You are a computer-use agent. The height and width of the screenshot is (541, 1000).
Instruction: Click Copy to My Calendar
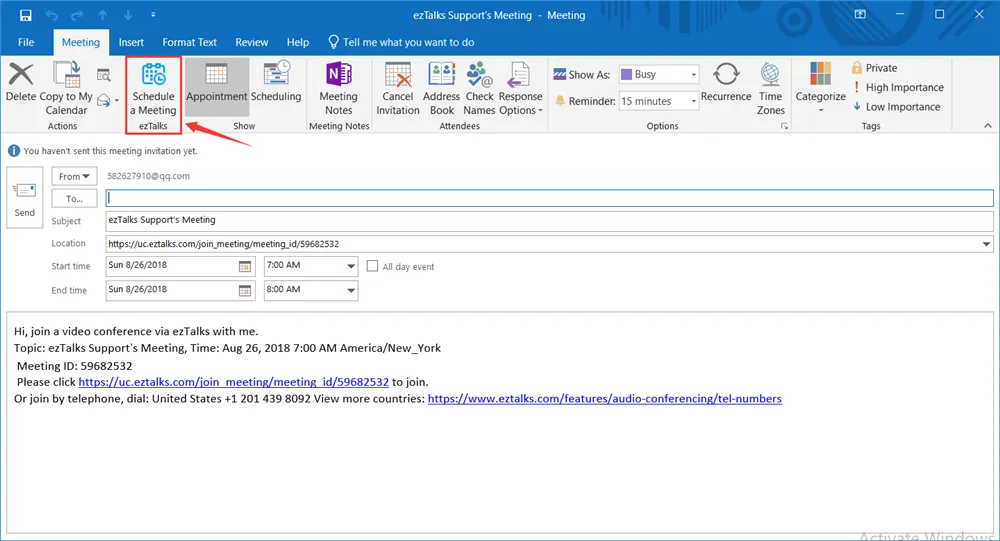click(x=66, y=88)
